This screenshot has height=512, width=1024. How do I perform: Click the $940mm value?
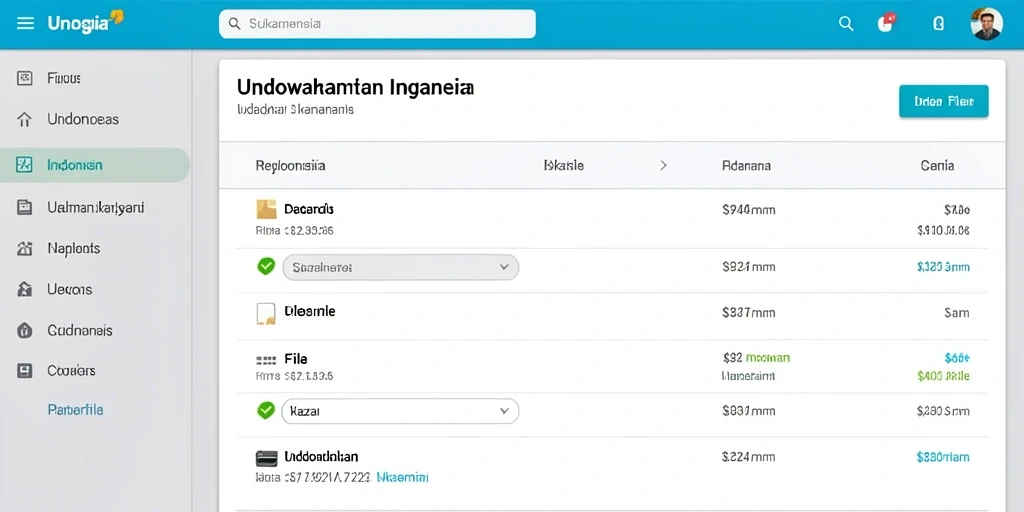(748, 210)
